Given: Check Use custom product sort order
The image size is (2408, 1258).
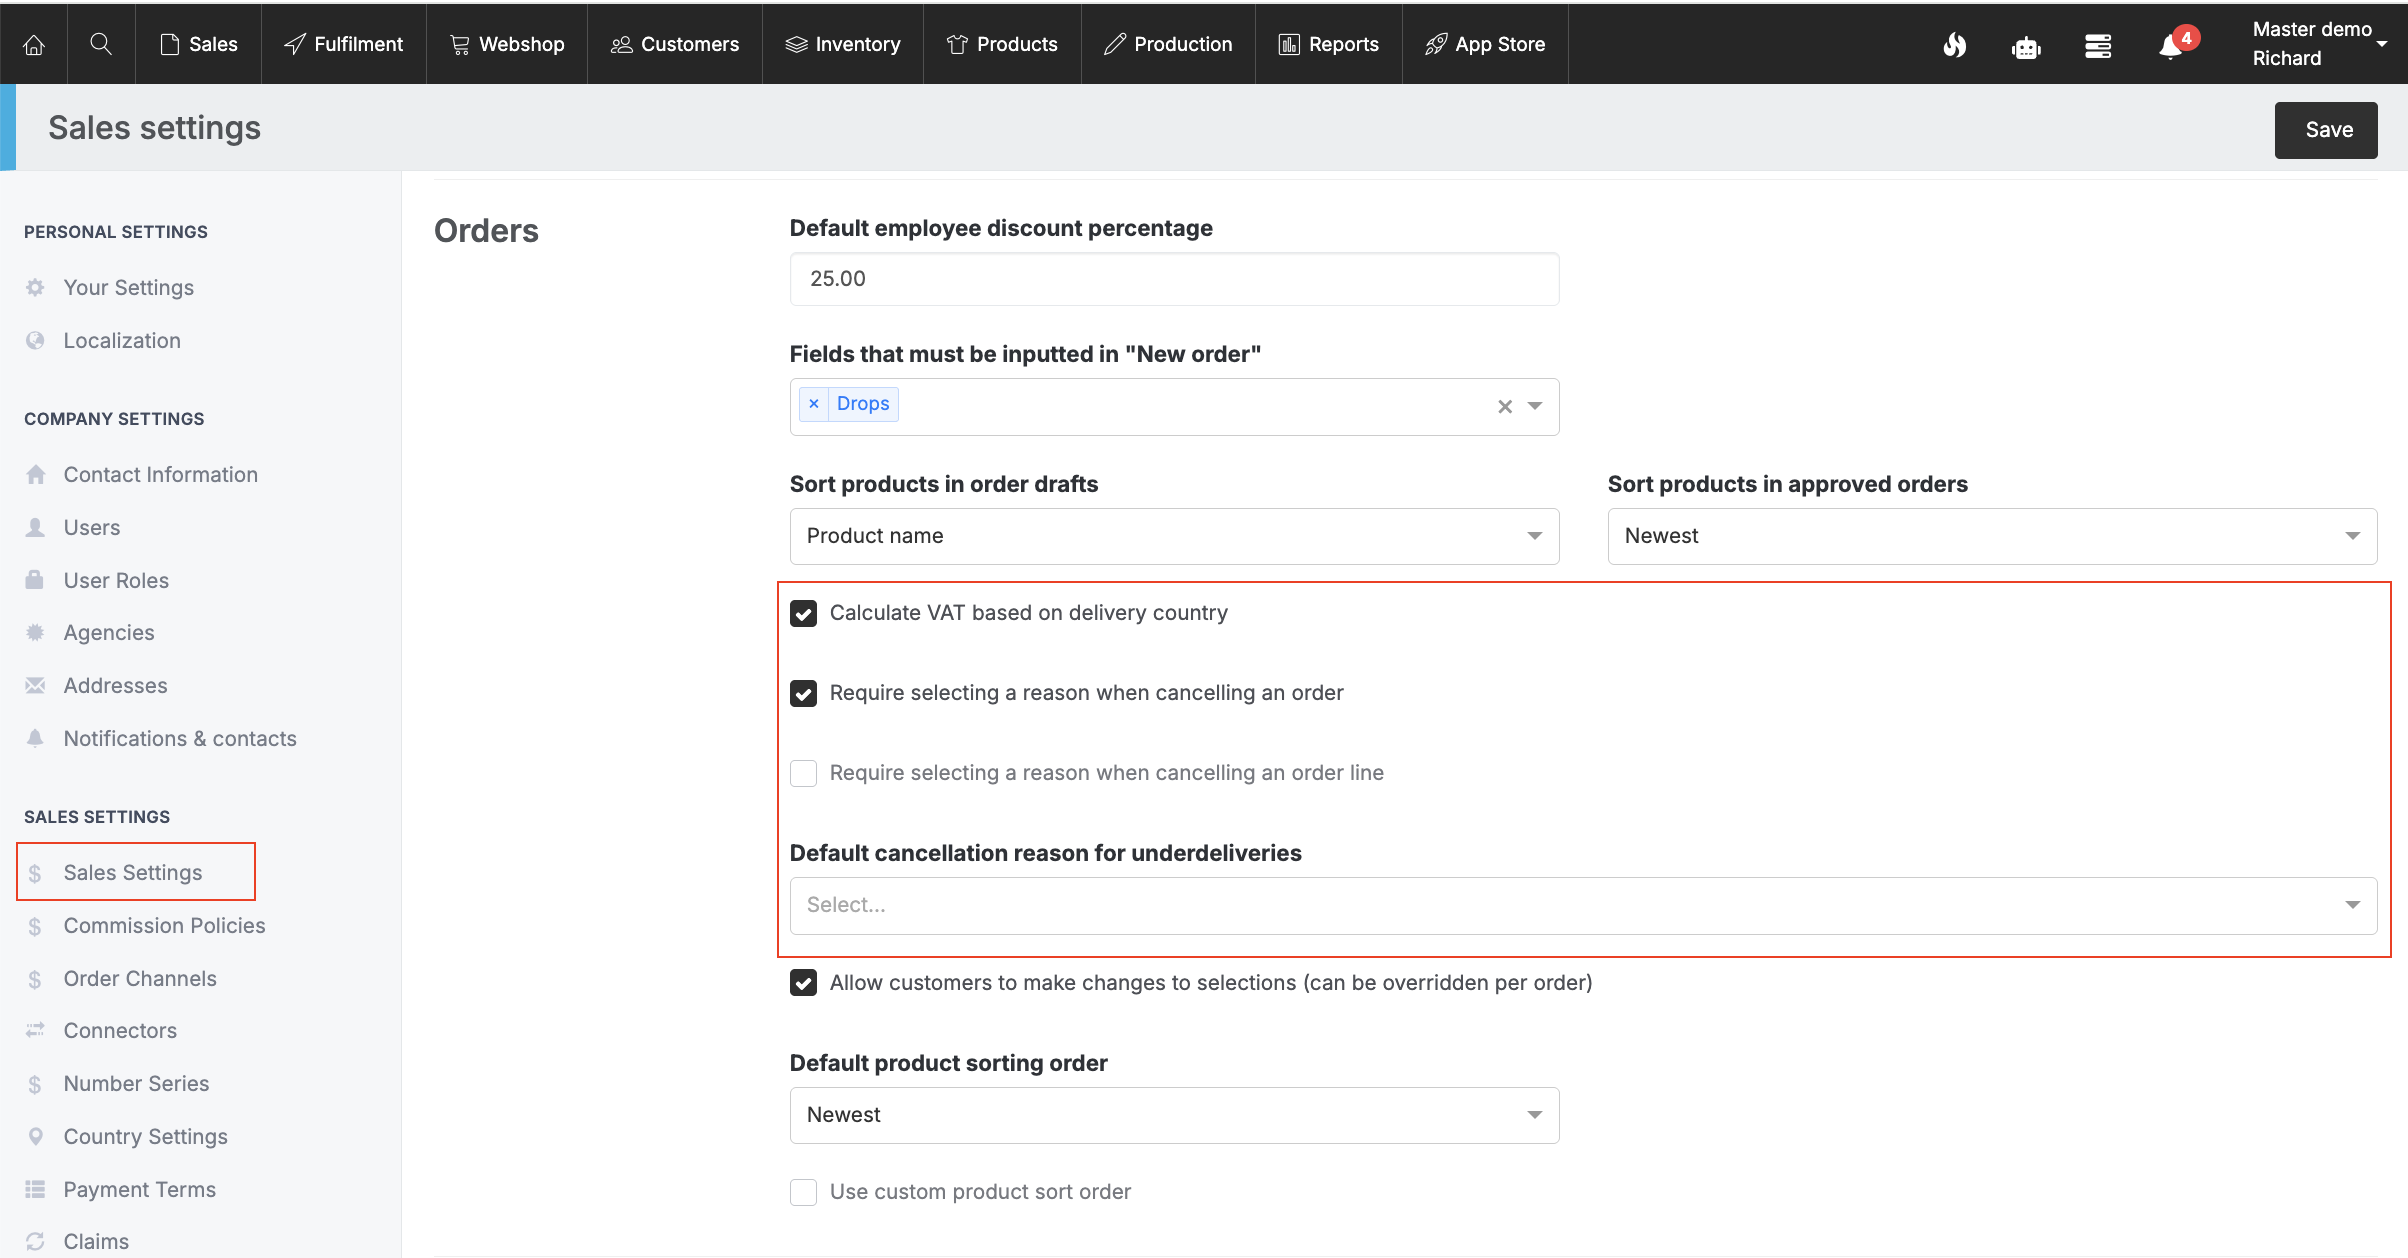Looking at the screenshot, I should 803,1192.
